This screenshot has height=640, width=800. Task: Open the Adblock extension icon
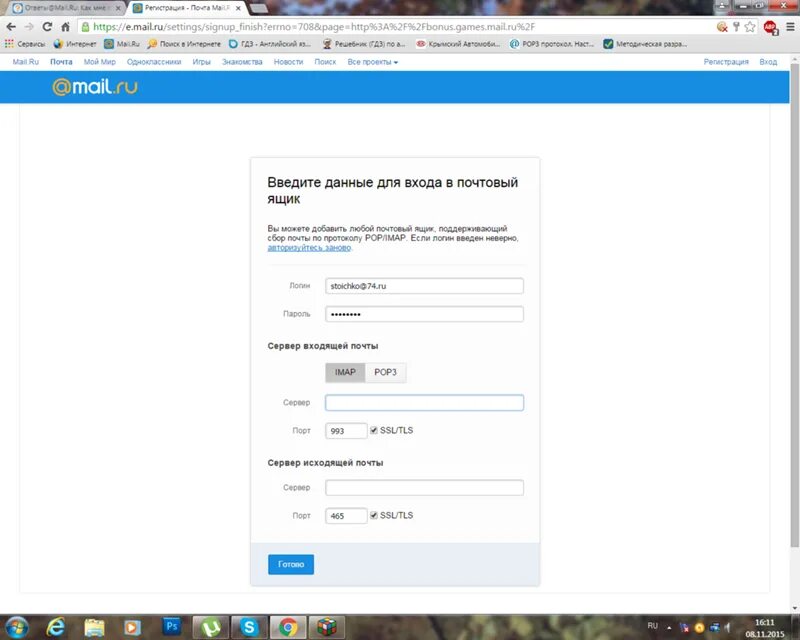(770, 28)
